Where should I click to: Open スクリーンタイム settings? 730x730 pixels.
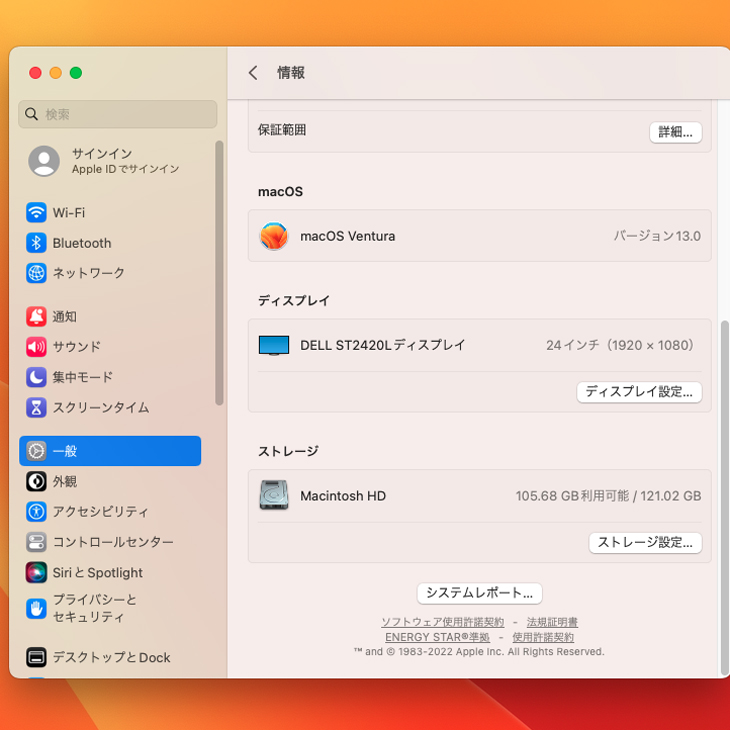click(x=110, y=407)
